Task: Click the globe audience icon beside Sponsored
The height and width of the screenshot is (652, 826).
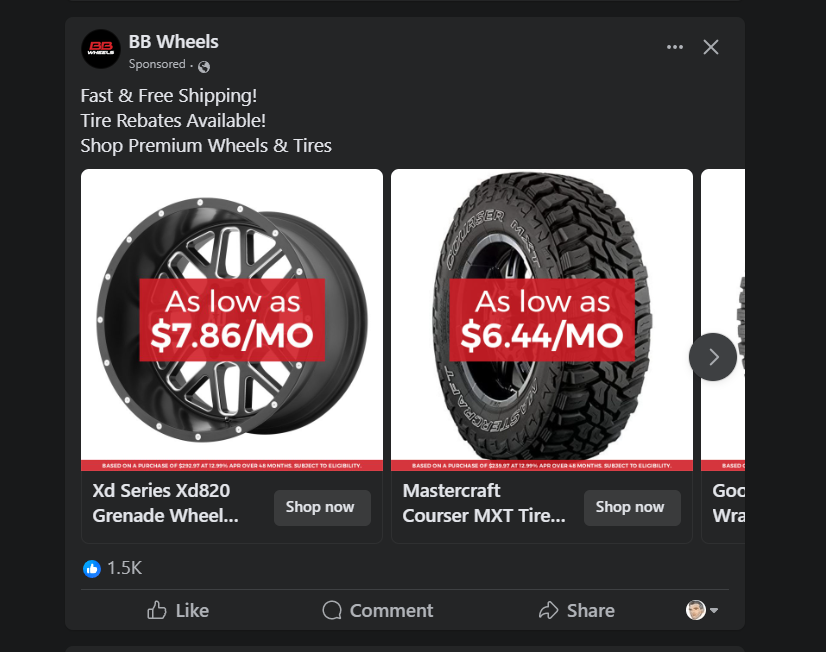Action: tap(204, 66)
